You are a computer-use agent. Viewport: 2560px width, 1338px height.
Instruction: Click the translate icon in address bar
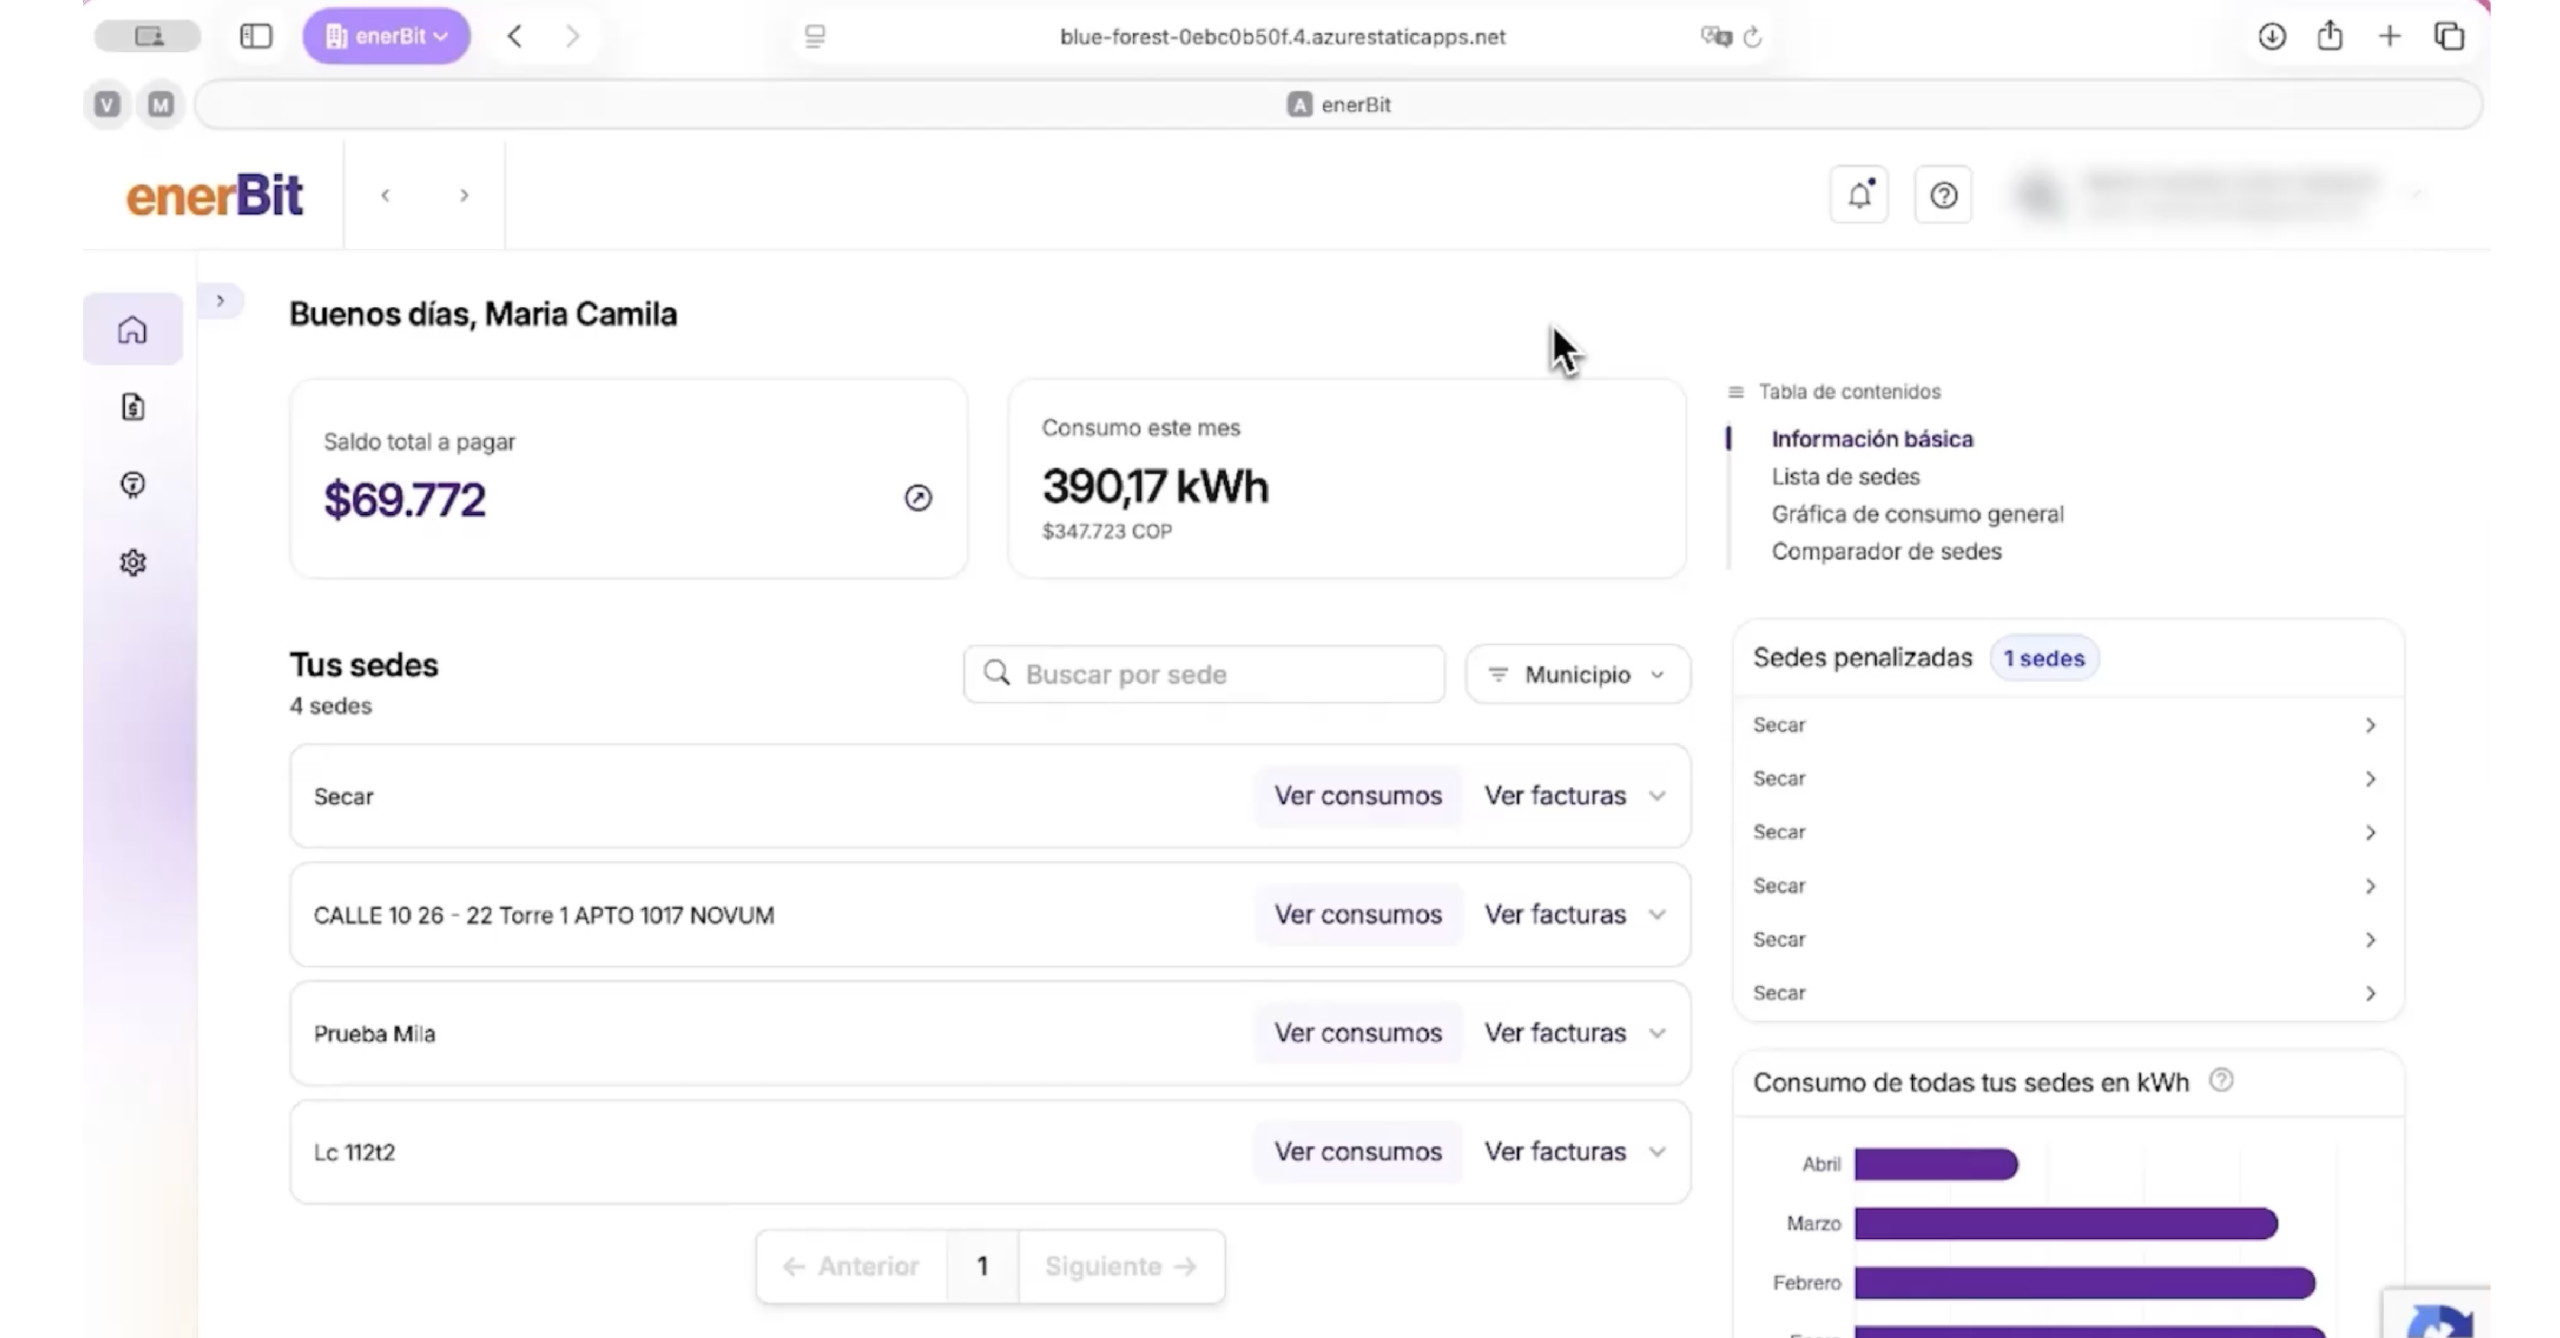(1716, 37)
